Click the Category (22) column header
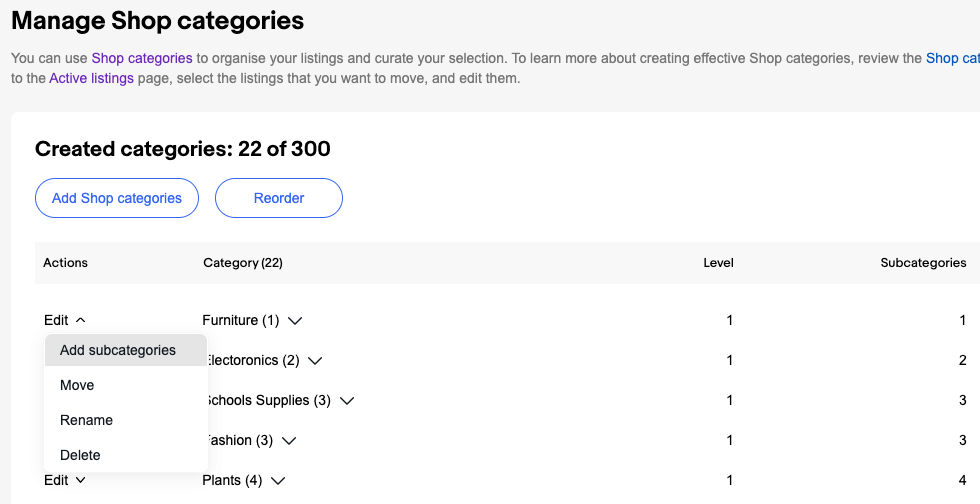980x504 pixels. coord(243,263)
